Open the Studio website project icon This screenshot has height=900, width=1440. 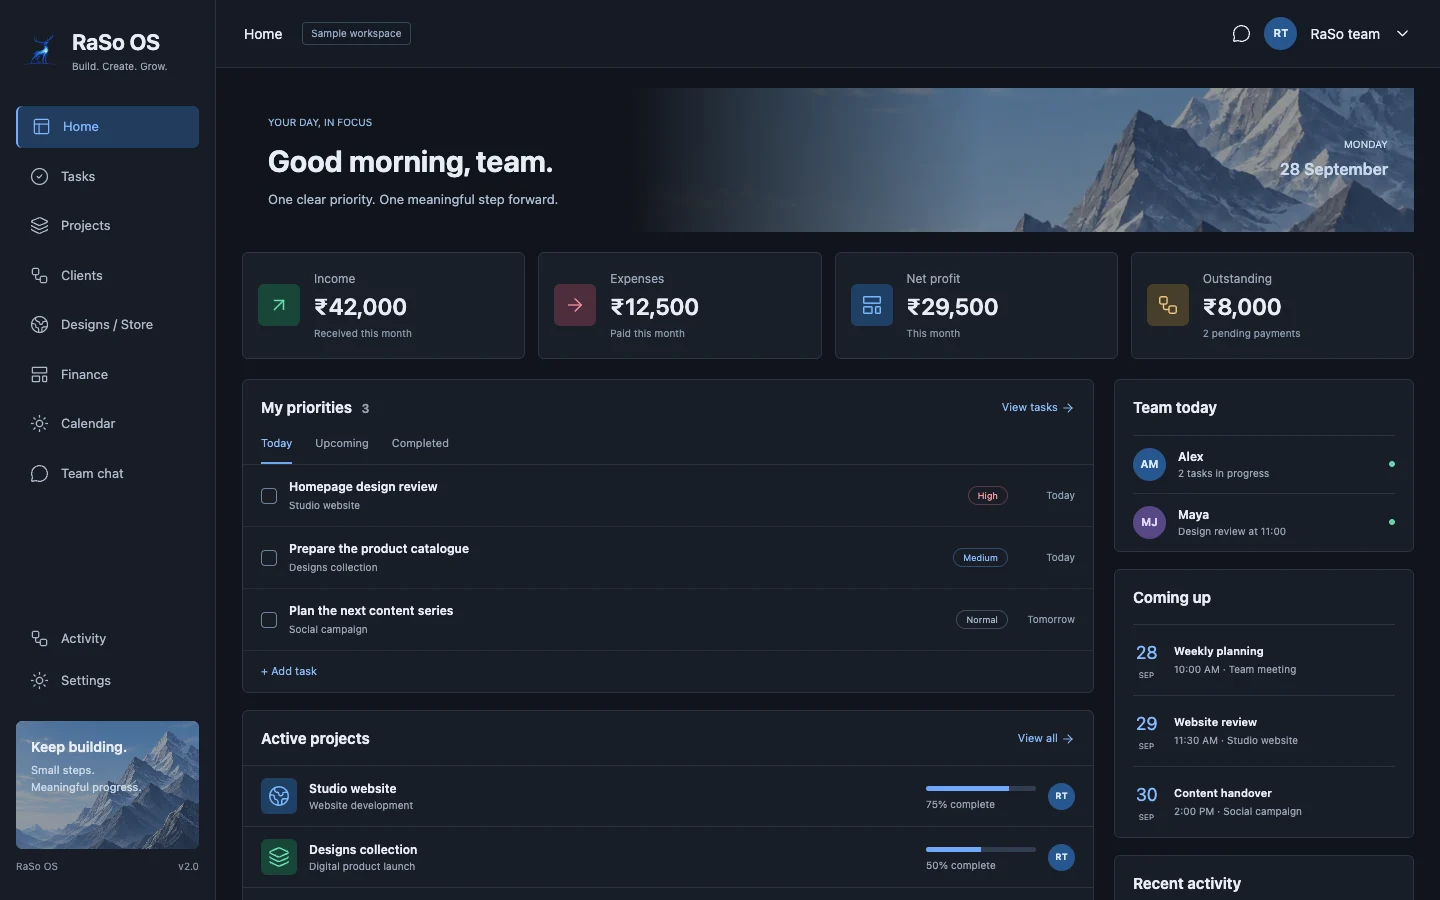pyautogui.click(x=279, y=796)
